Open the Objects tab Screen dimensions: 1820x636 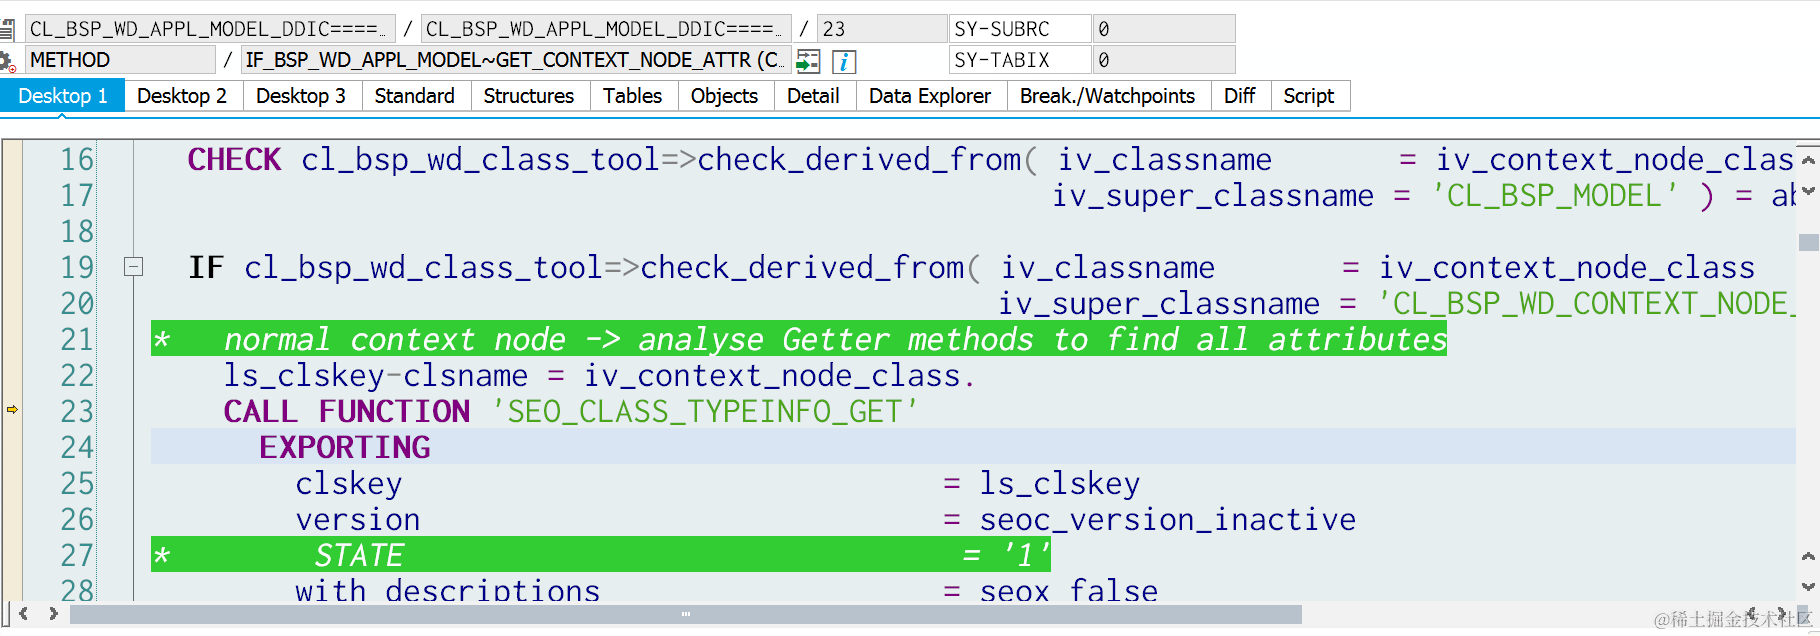(725, 96)
